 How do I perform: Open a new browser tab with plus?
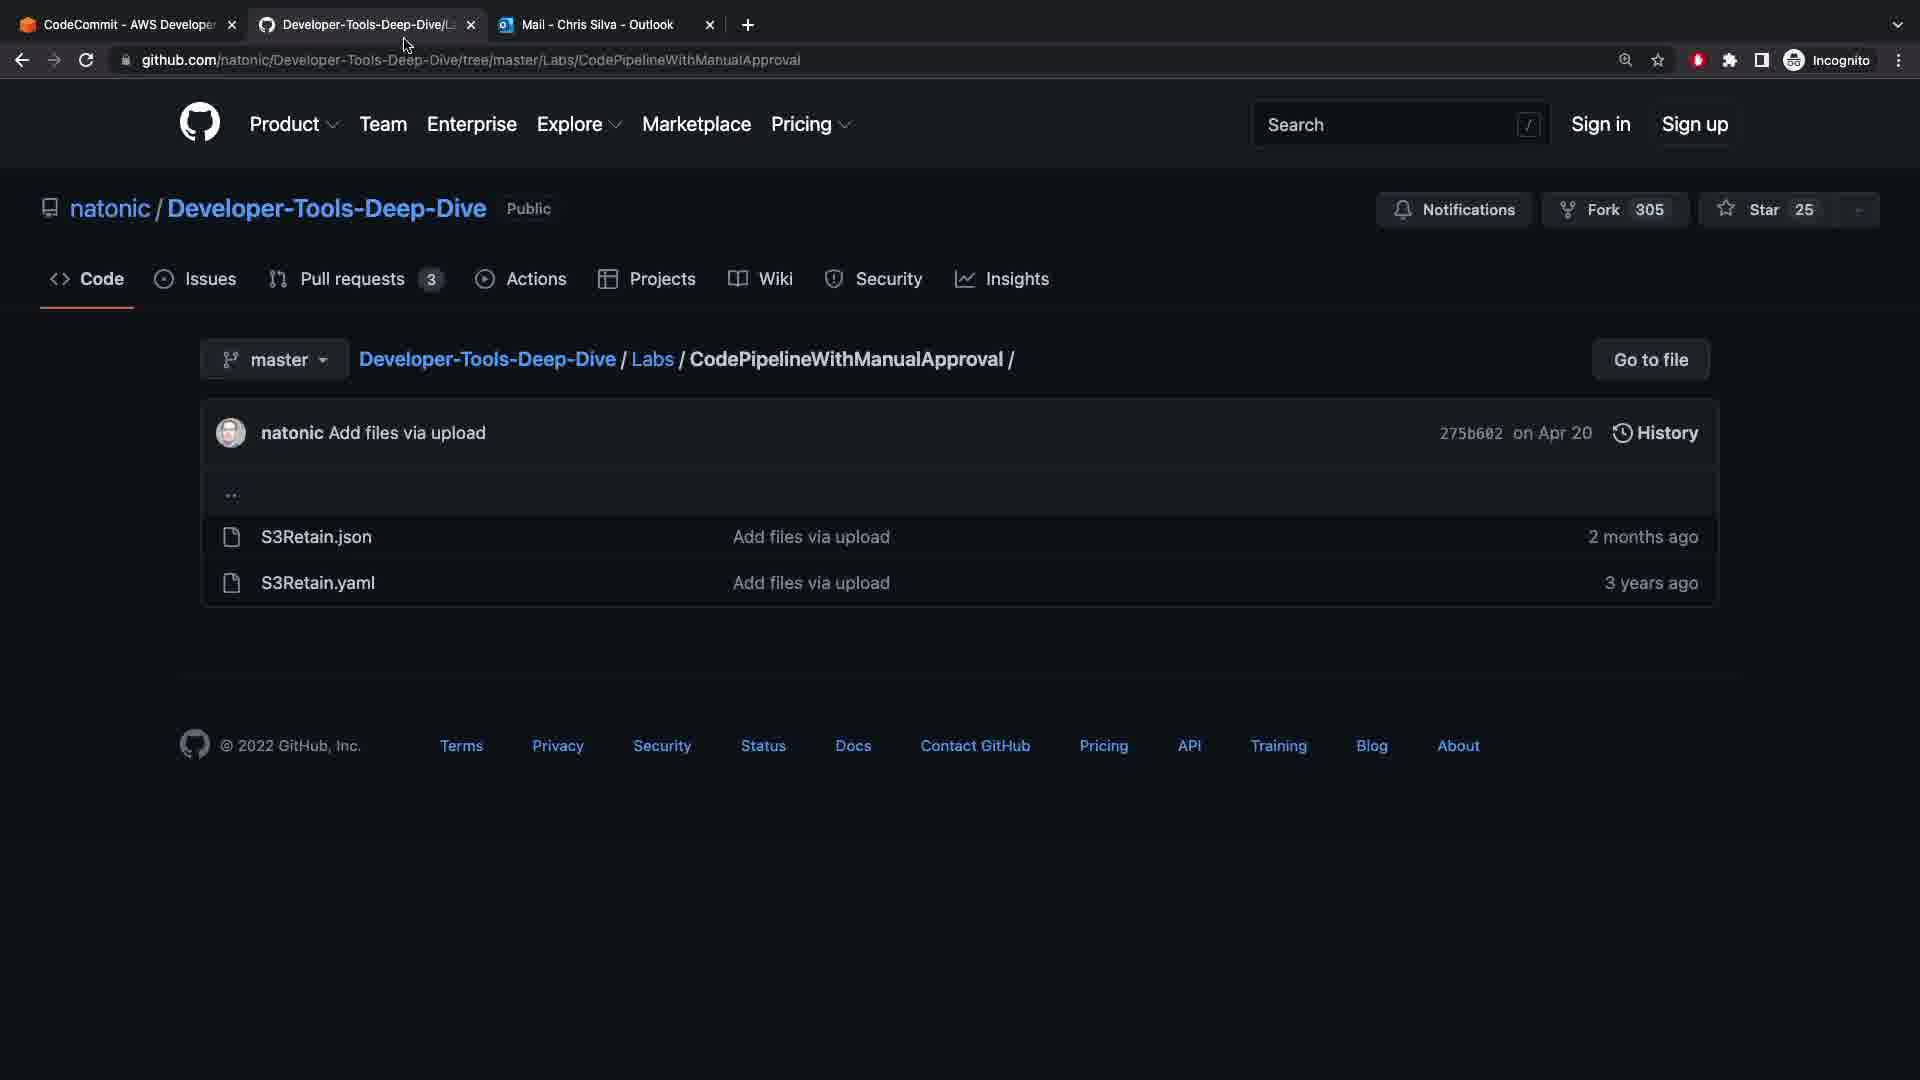(748, 25)
